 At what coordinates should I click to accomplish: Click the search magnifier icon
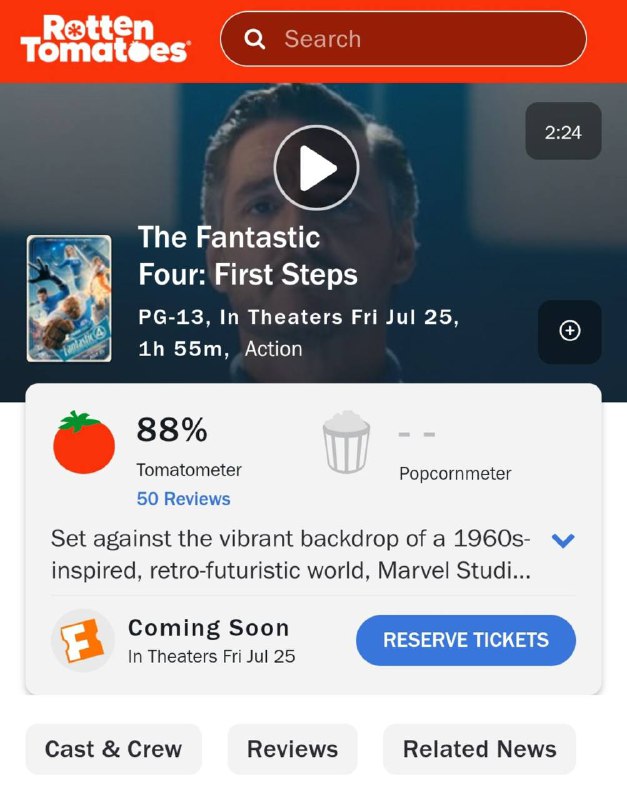click(256, 39)
